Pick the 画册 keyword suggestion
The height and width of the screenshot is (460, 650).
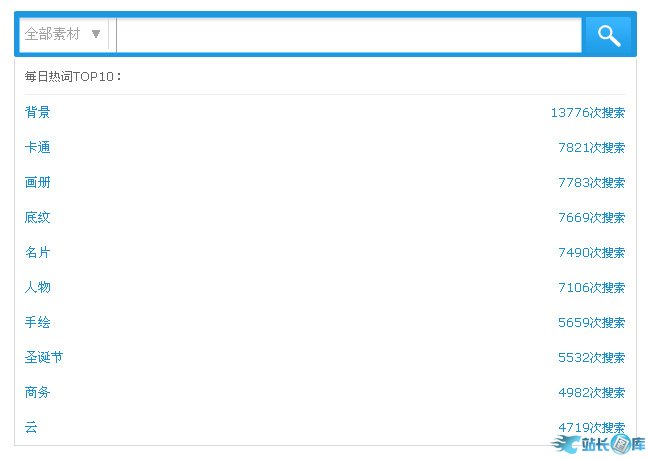point(38,182)
